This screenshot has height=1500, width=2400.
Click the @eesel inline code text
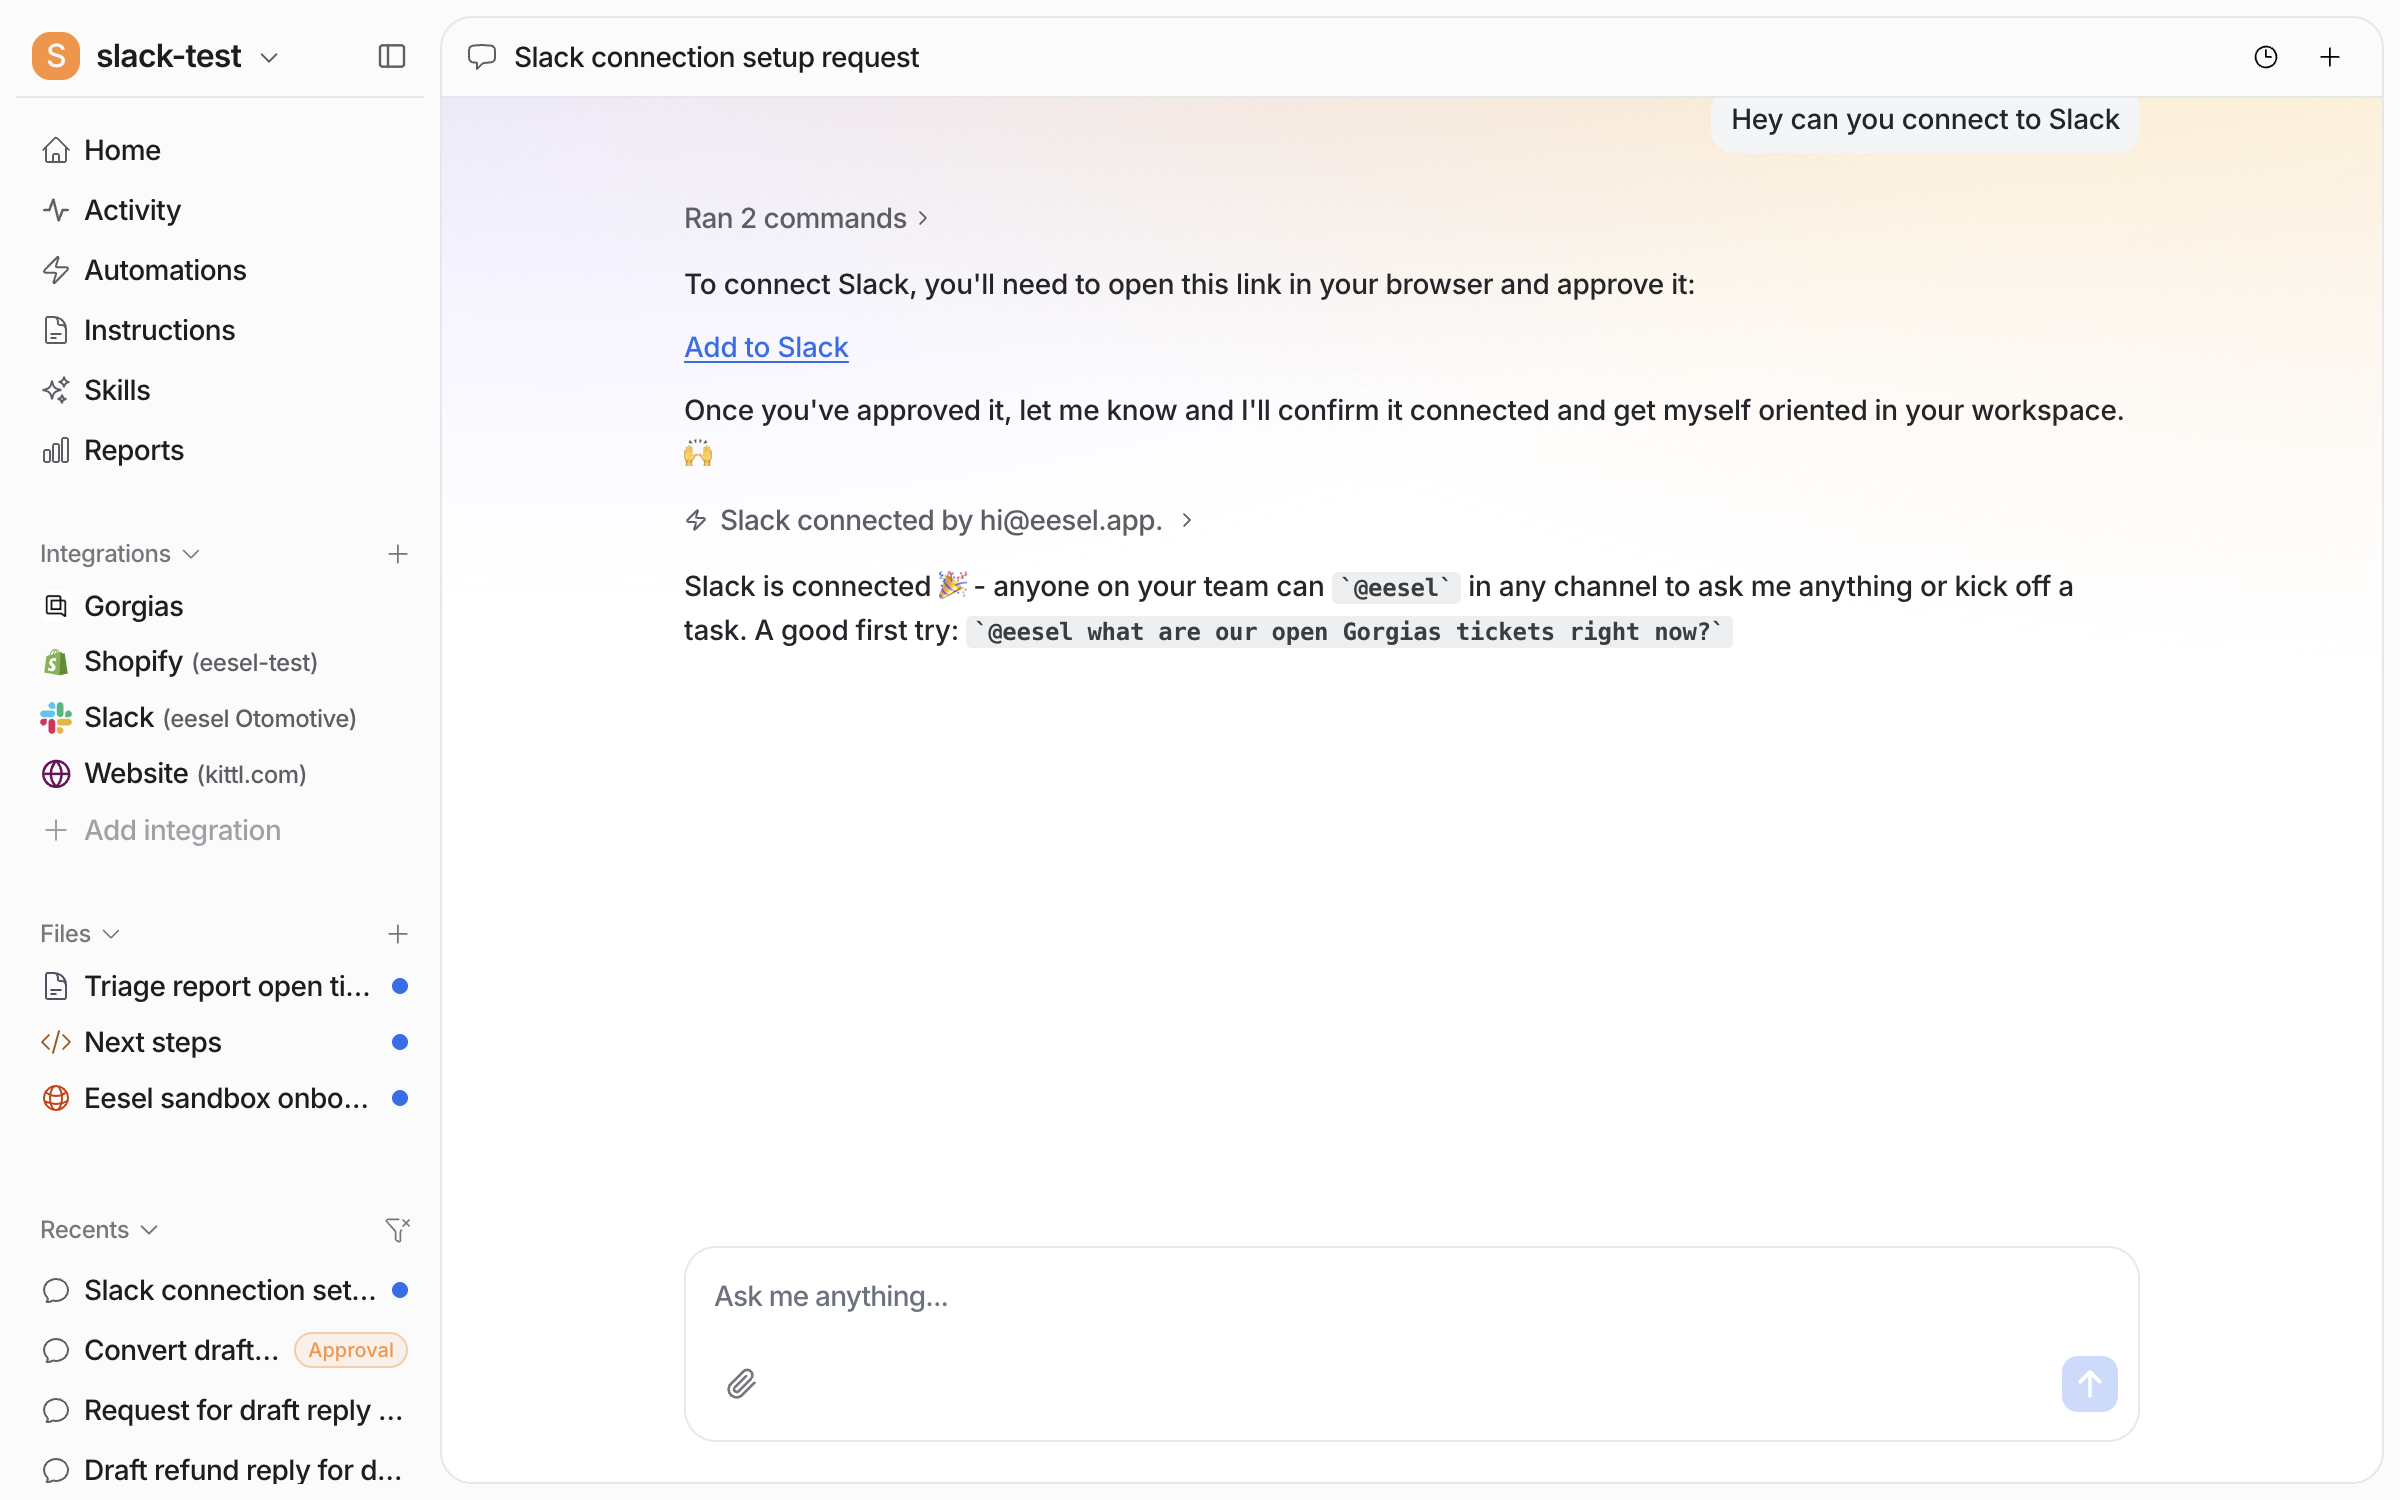pyautogui.click(x=1396, y=588)
